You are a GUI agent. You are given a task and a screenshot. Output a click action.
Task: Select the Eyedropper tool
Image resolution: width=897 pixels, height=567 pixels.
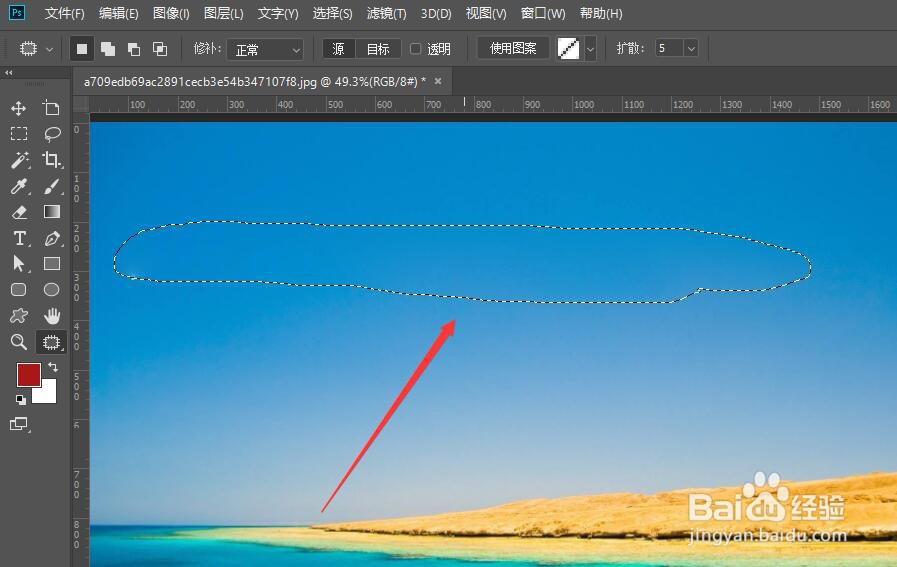(x=19, y=186)
